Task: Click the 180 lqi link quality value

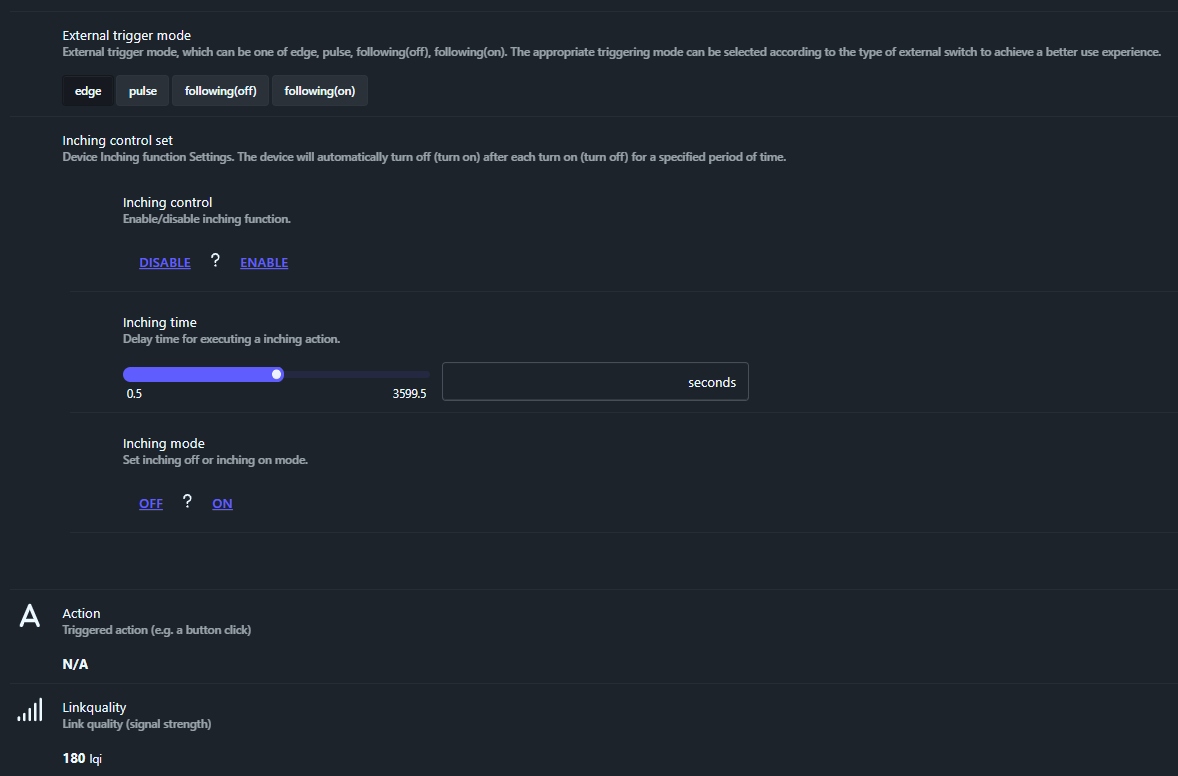Action: click(x=82, y=758)
